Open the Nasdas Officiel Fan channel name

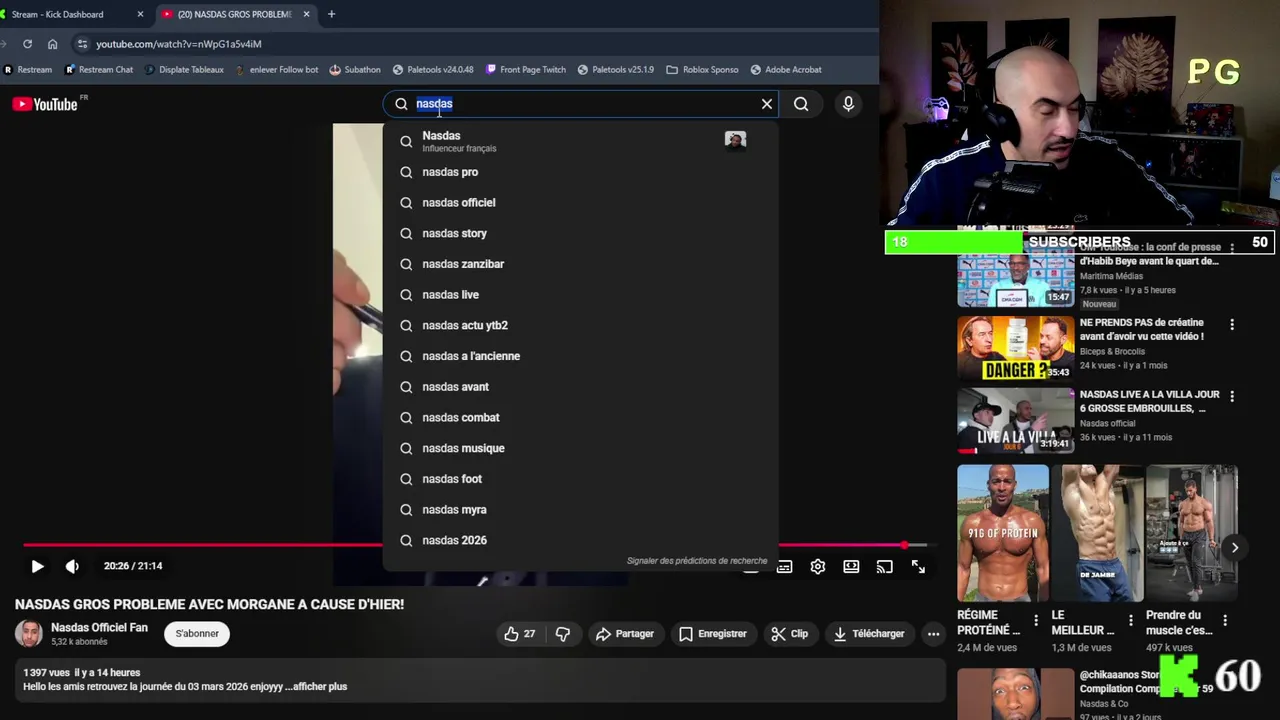pyautogui.click(x=99, y=627)
